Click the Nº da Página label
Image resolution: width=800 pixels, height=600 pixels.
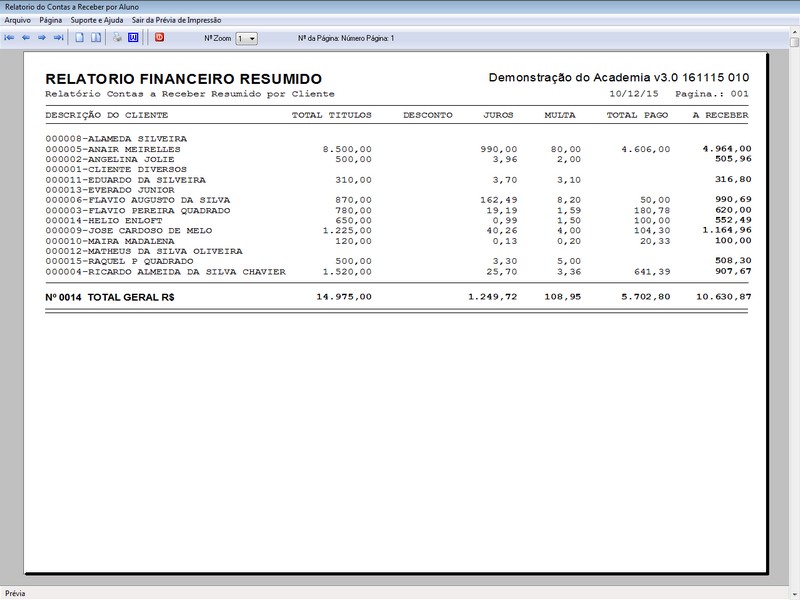346,38
